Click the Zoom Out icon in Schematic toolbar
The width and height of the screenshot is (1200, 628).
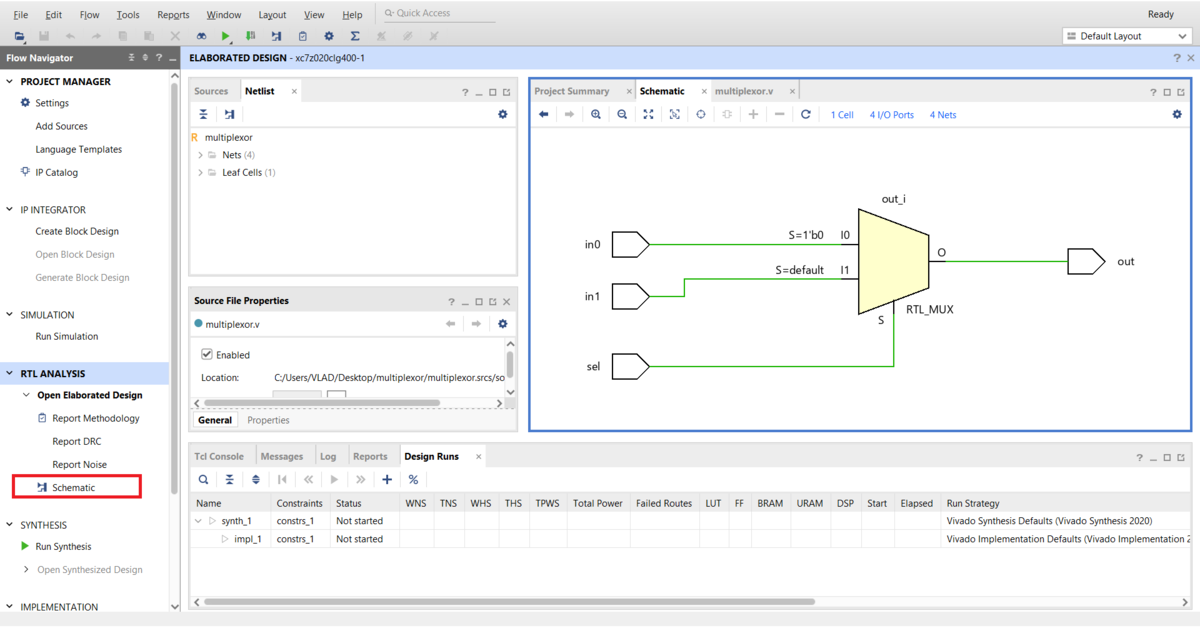pyautogui.click(x=622, y=115)
